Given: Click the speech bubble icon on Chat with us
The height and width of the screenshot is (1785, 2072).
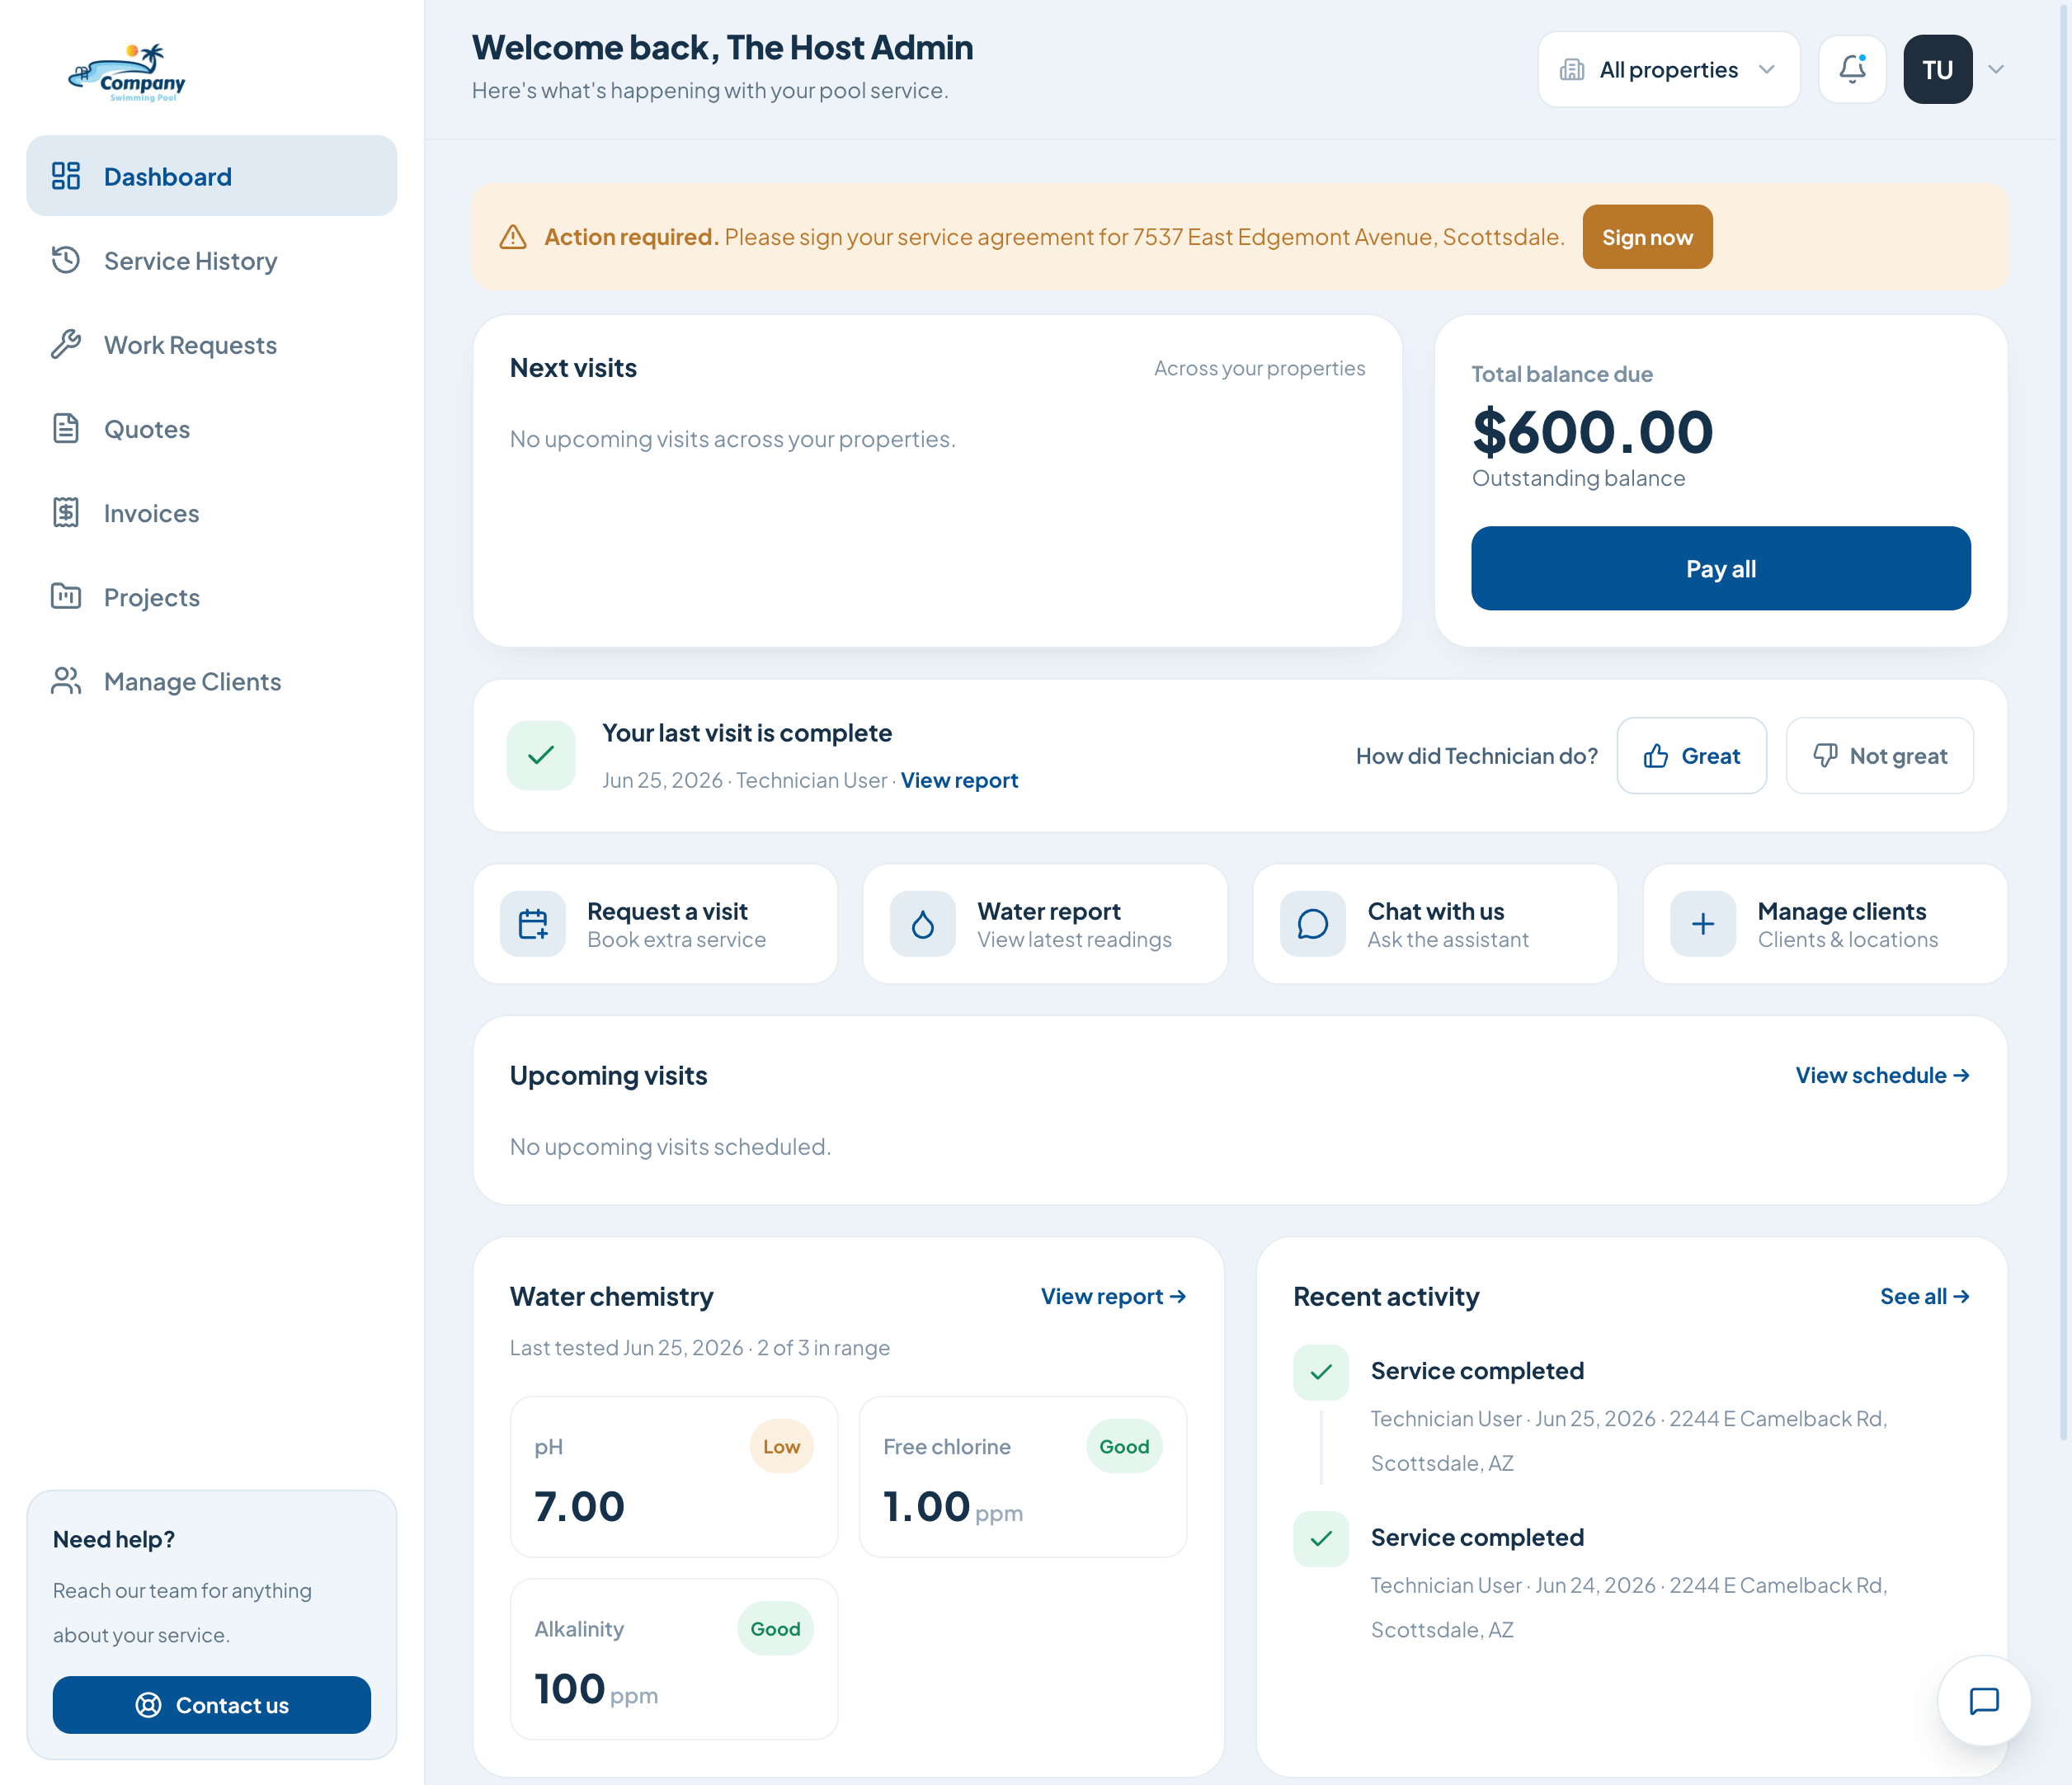Looking at the screenshot, I should click(1313, 923).
